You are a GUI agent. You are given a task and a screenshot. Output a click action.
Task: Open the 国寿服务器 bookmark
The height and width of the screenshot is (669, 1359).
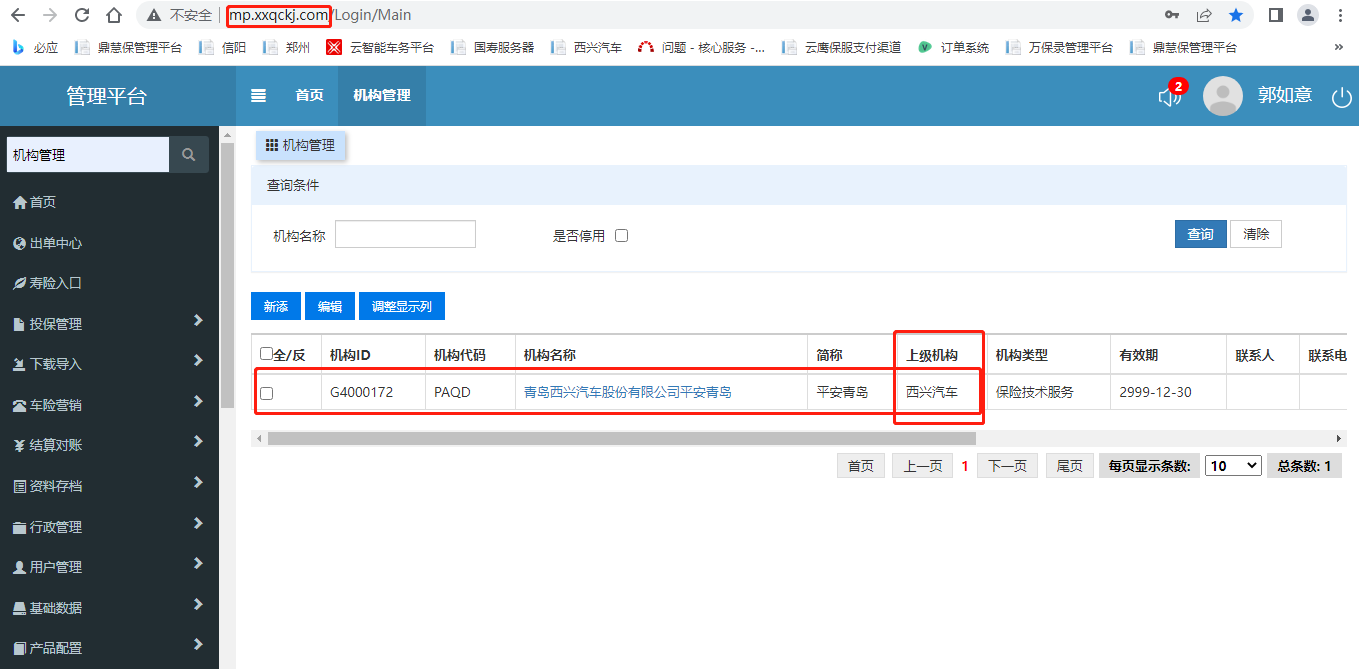492,47
